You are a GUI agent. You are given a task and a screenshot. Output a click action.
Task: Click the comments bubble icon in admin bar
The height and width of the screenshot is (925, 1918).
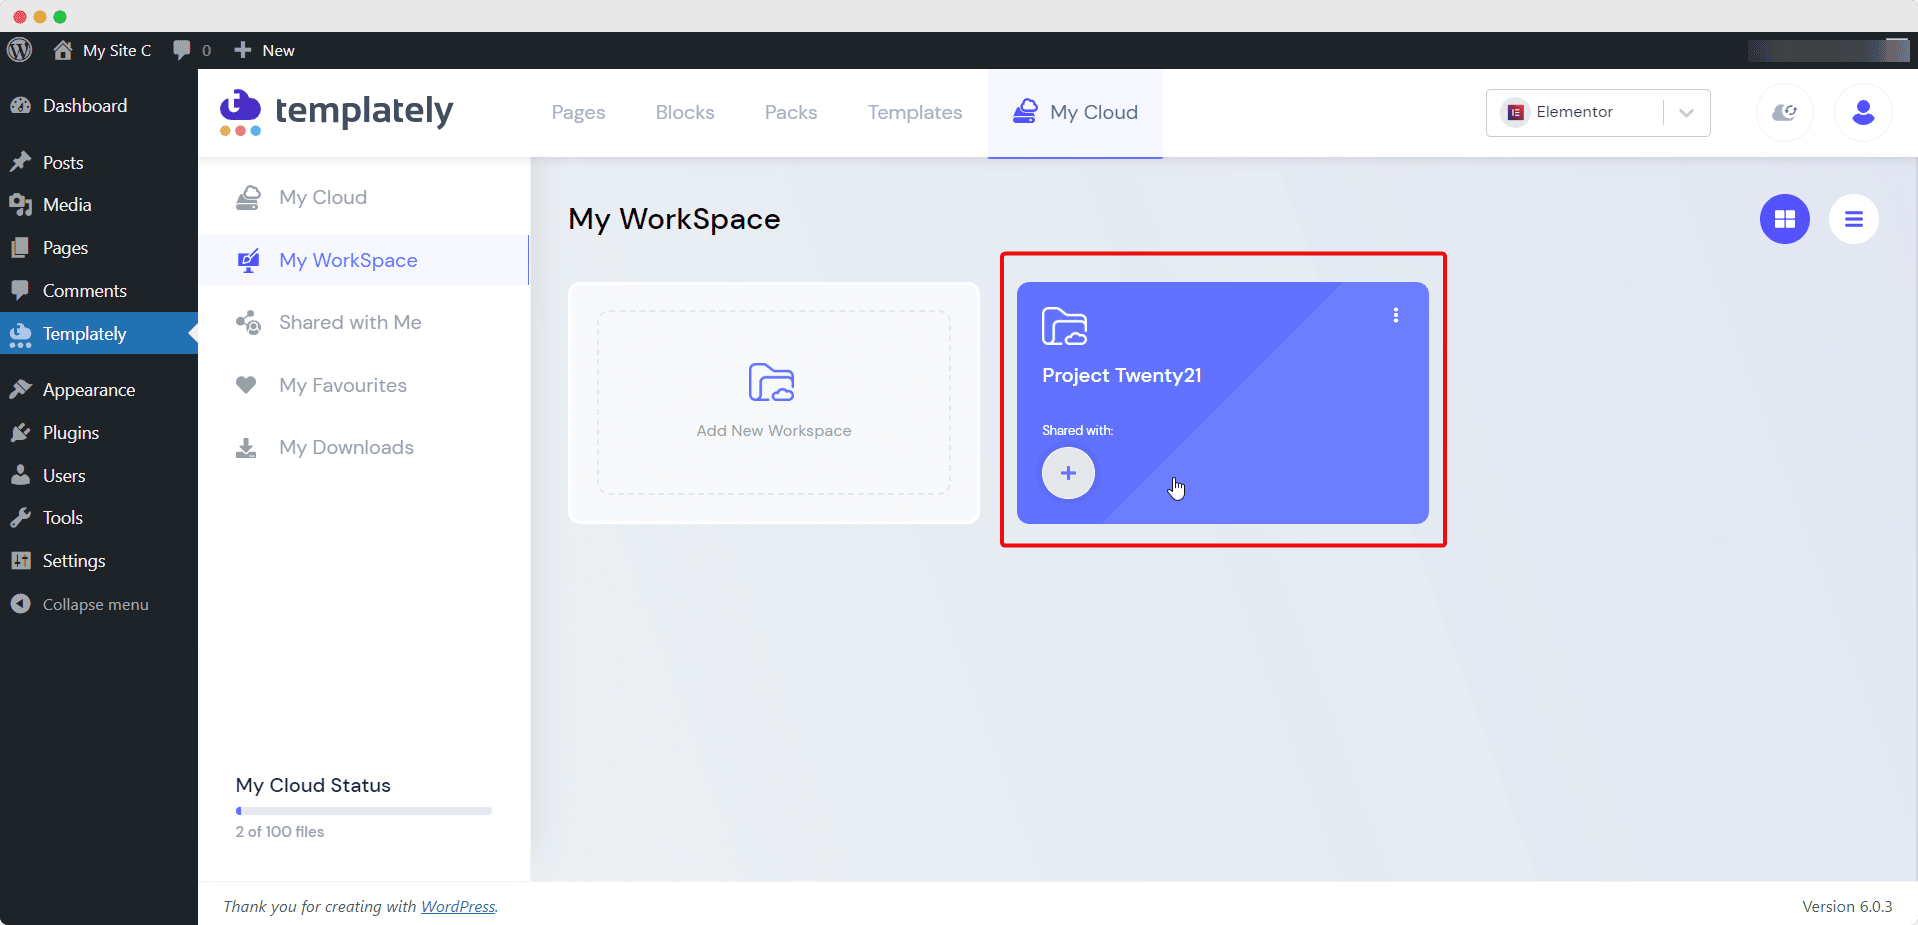[182, 50]
